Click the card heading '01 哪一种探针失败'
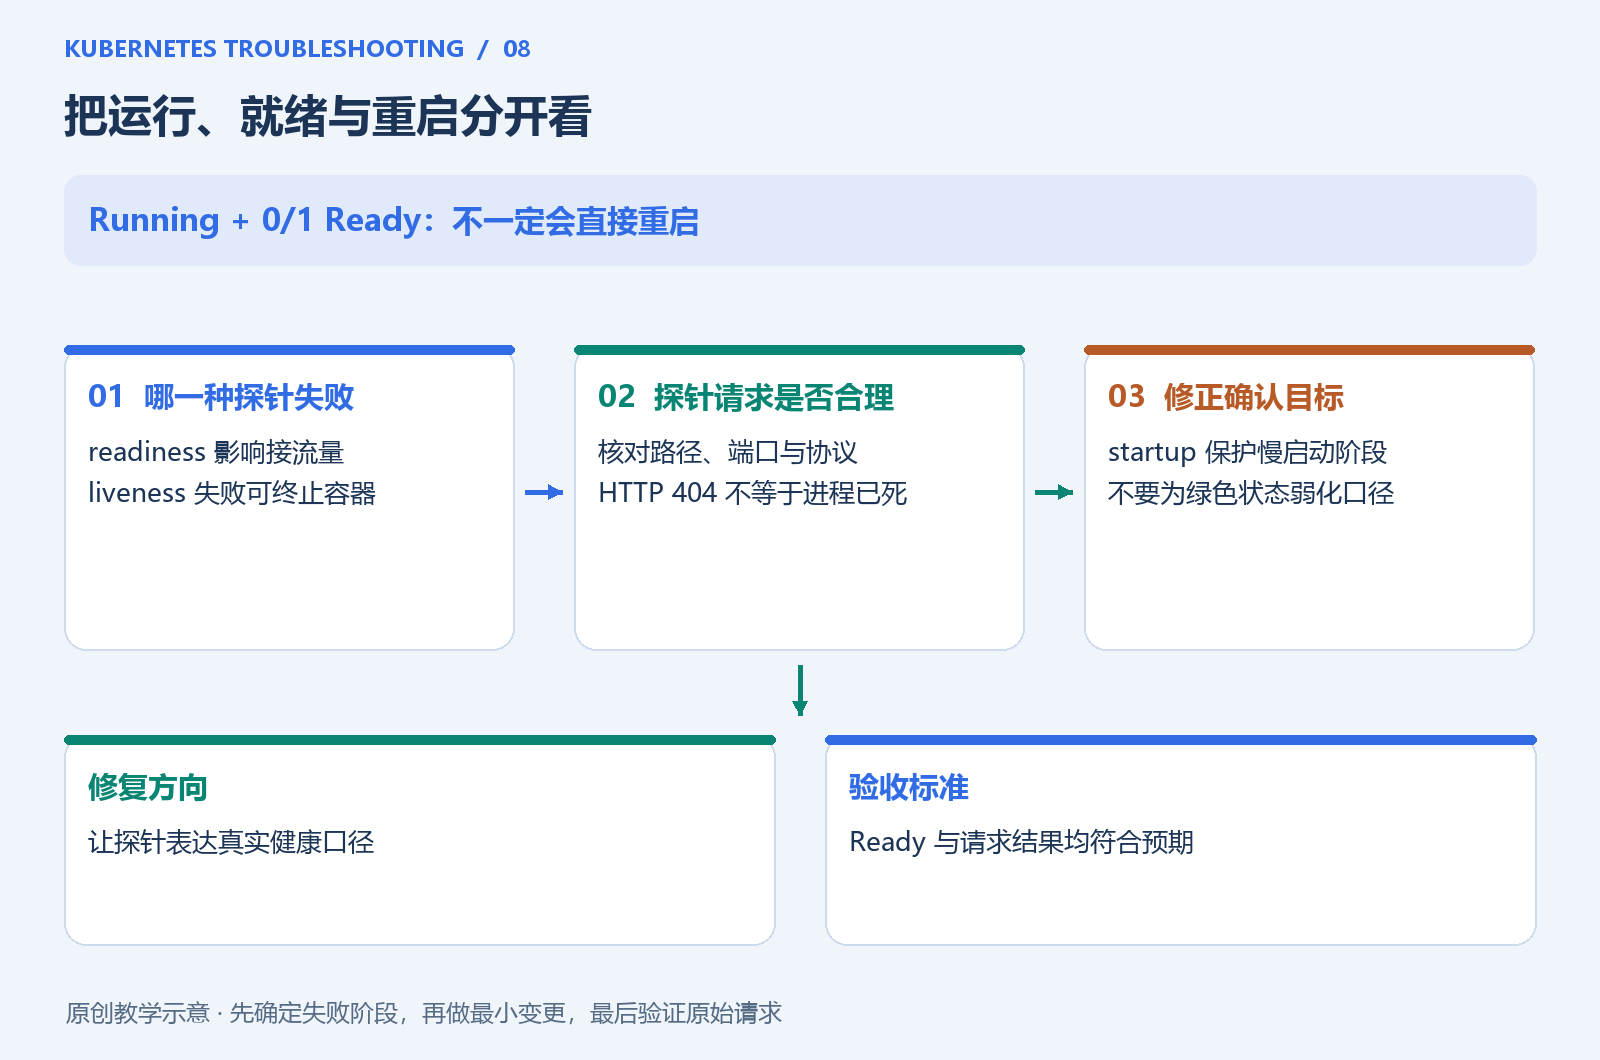The image size is (1600, 1060). click(x=221, y=397)
